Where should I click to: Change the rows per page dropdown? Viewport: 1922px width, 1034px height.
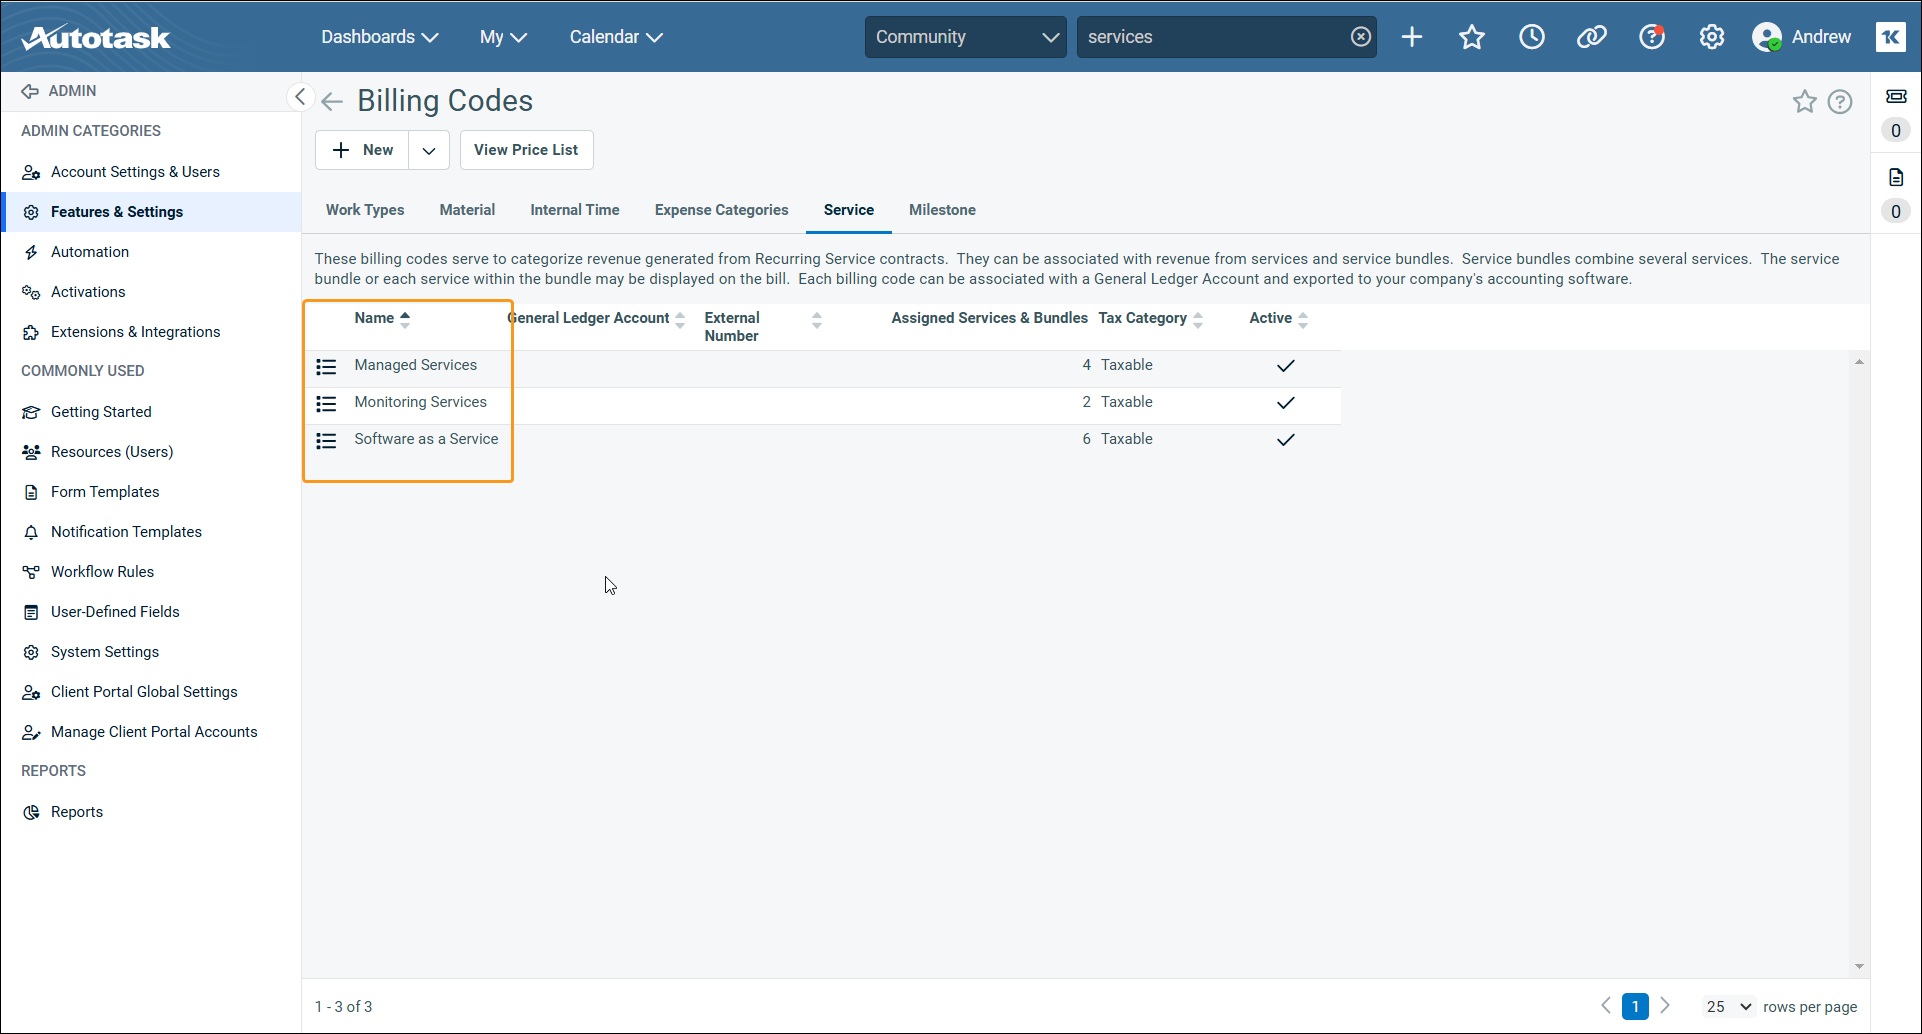pos(1728,1006)
